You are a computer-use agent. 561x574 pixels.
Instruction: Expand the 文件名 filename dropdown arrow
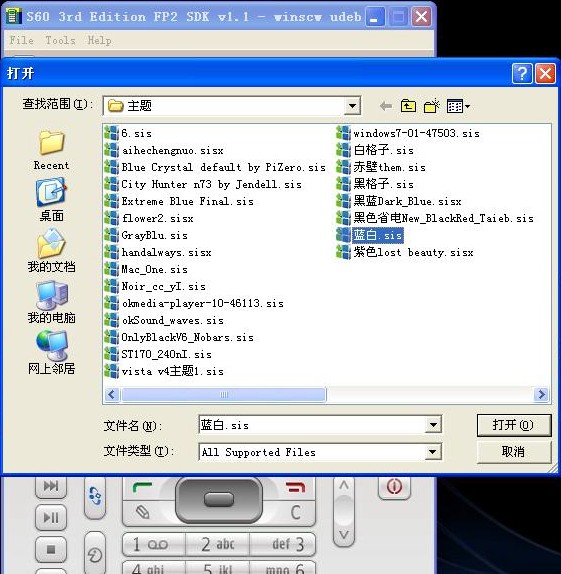(433, 425)
